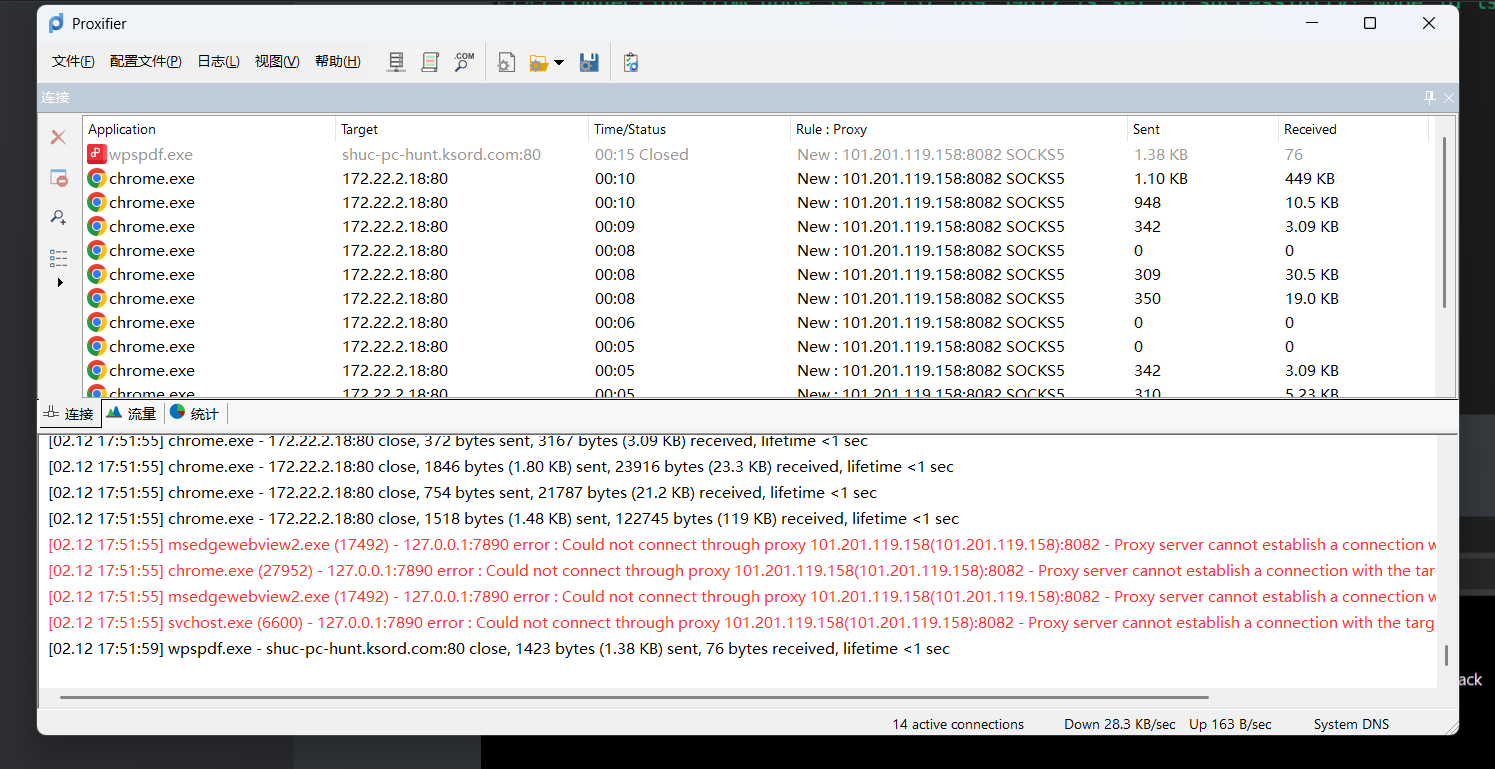Click the new profile gear-page icon
The image size is (1495, 769).
click(506, 62)
